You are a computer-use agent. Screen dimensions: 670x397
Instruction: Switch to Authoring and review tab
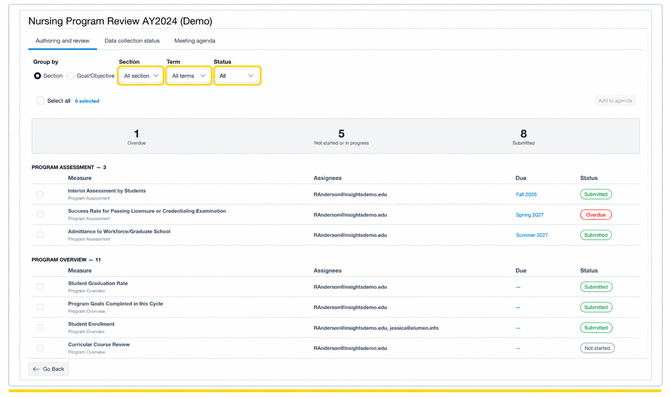(62, 41)
